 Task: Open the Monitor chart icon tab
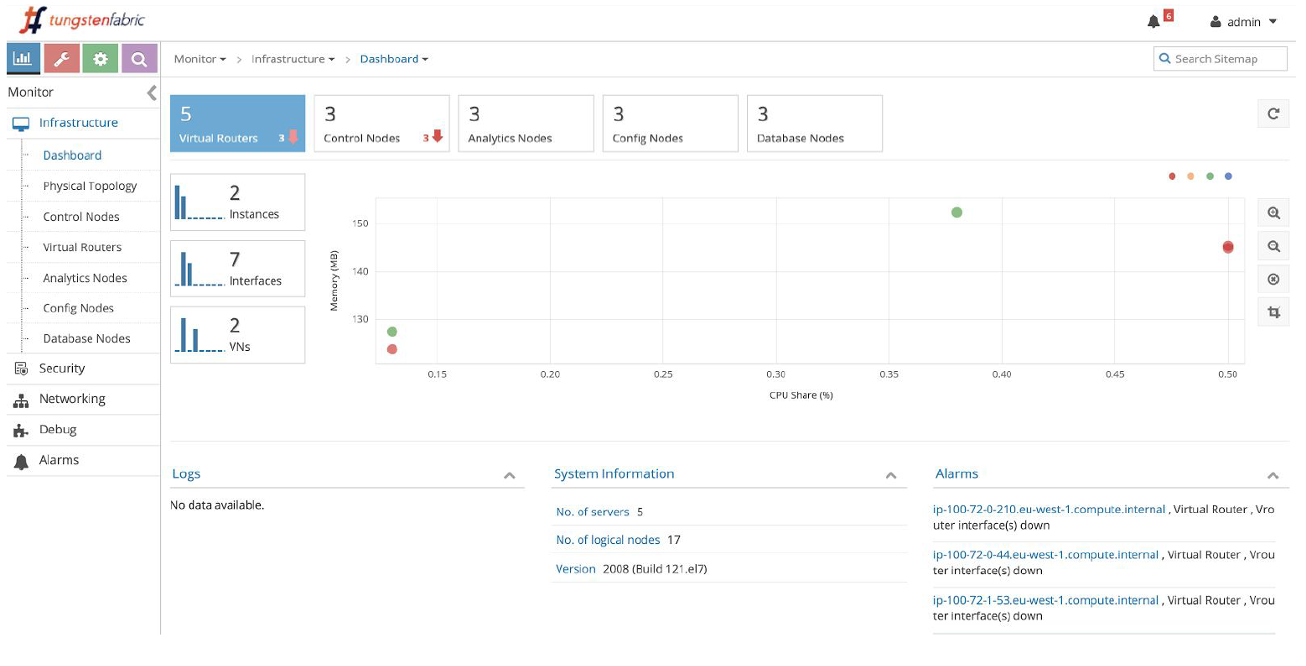(x=22, y=59)
